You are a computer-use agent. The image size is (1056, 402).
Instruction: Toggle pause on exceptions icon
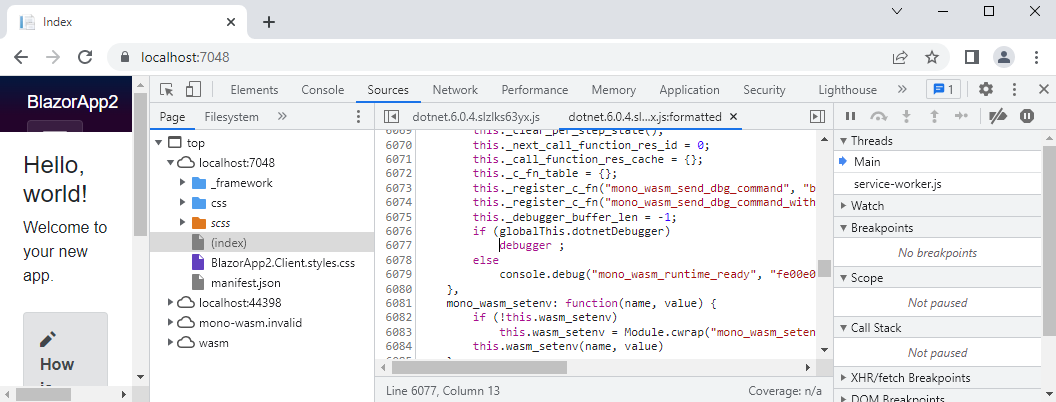coord(1027,116)
